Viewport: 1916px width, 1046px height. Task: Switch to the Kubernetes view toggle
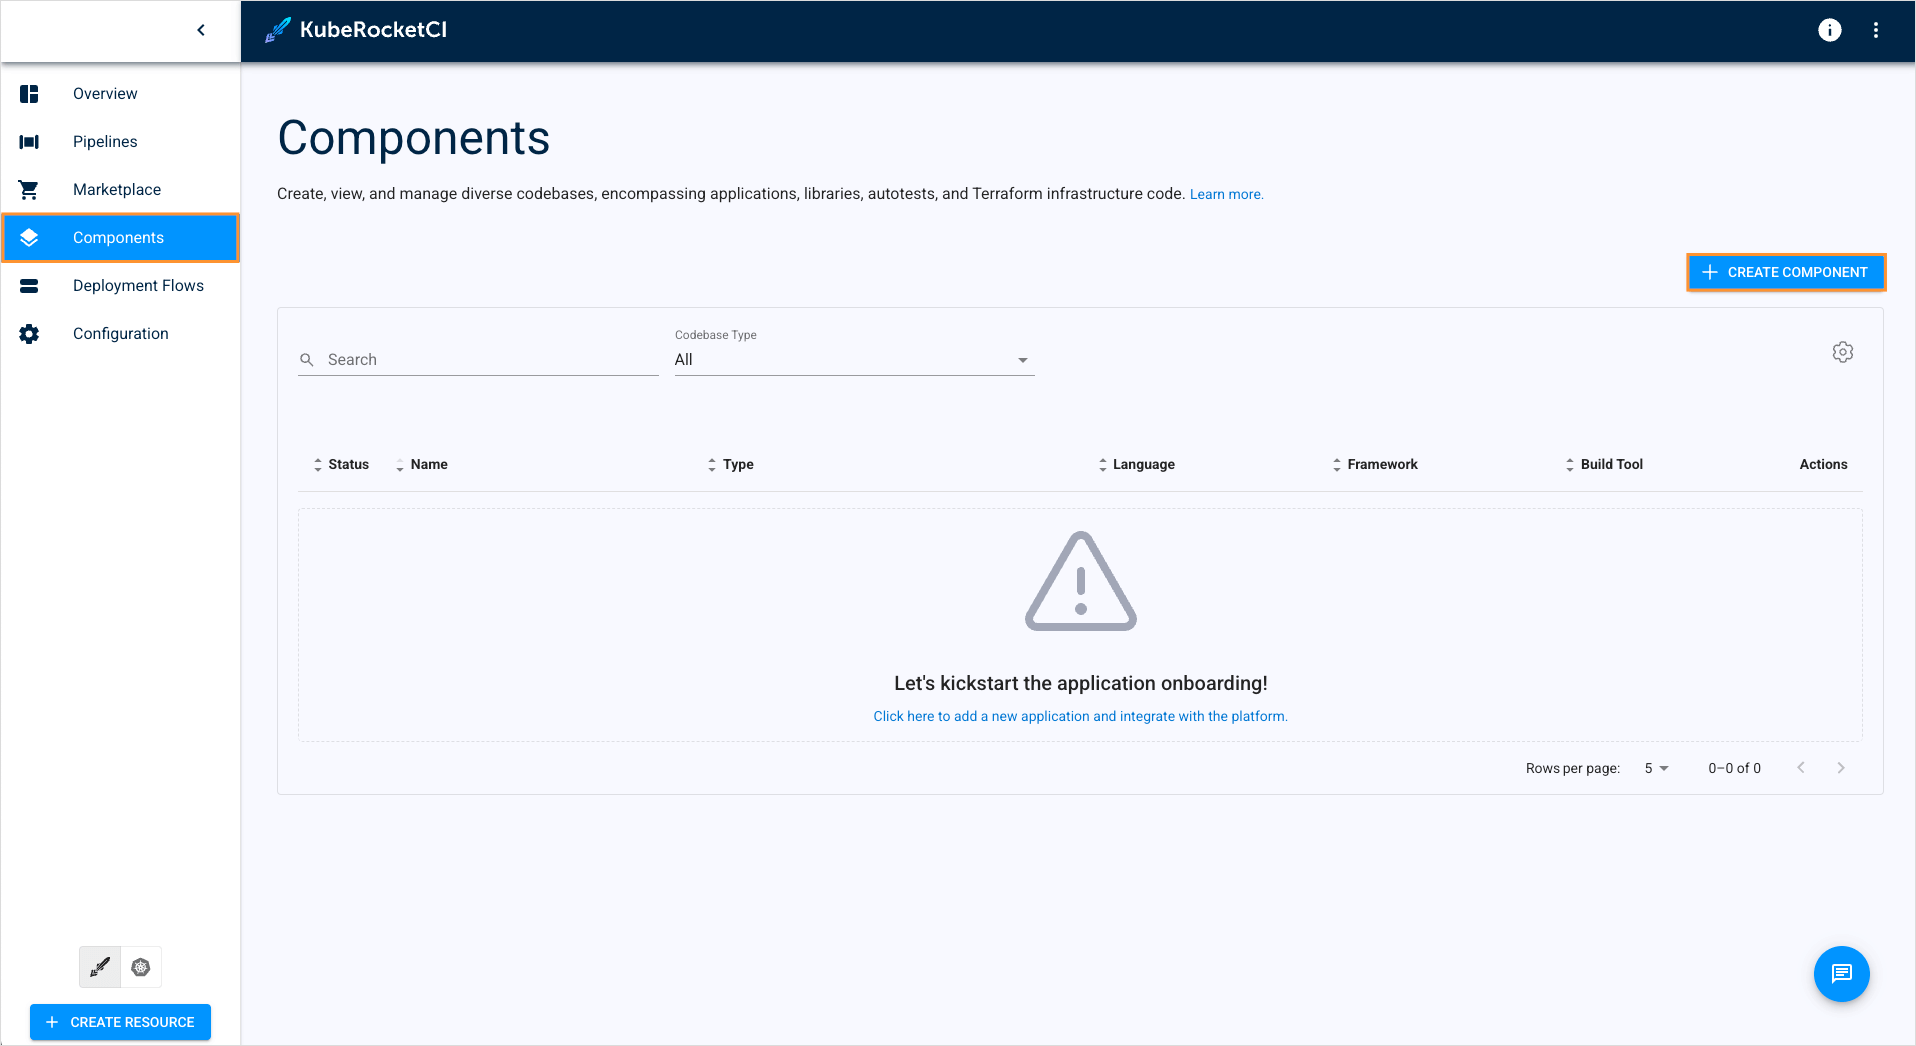[140, 967]
